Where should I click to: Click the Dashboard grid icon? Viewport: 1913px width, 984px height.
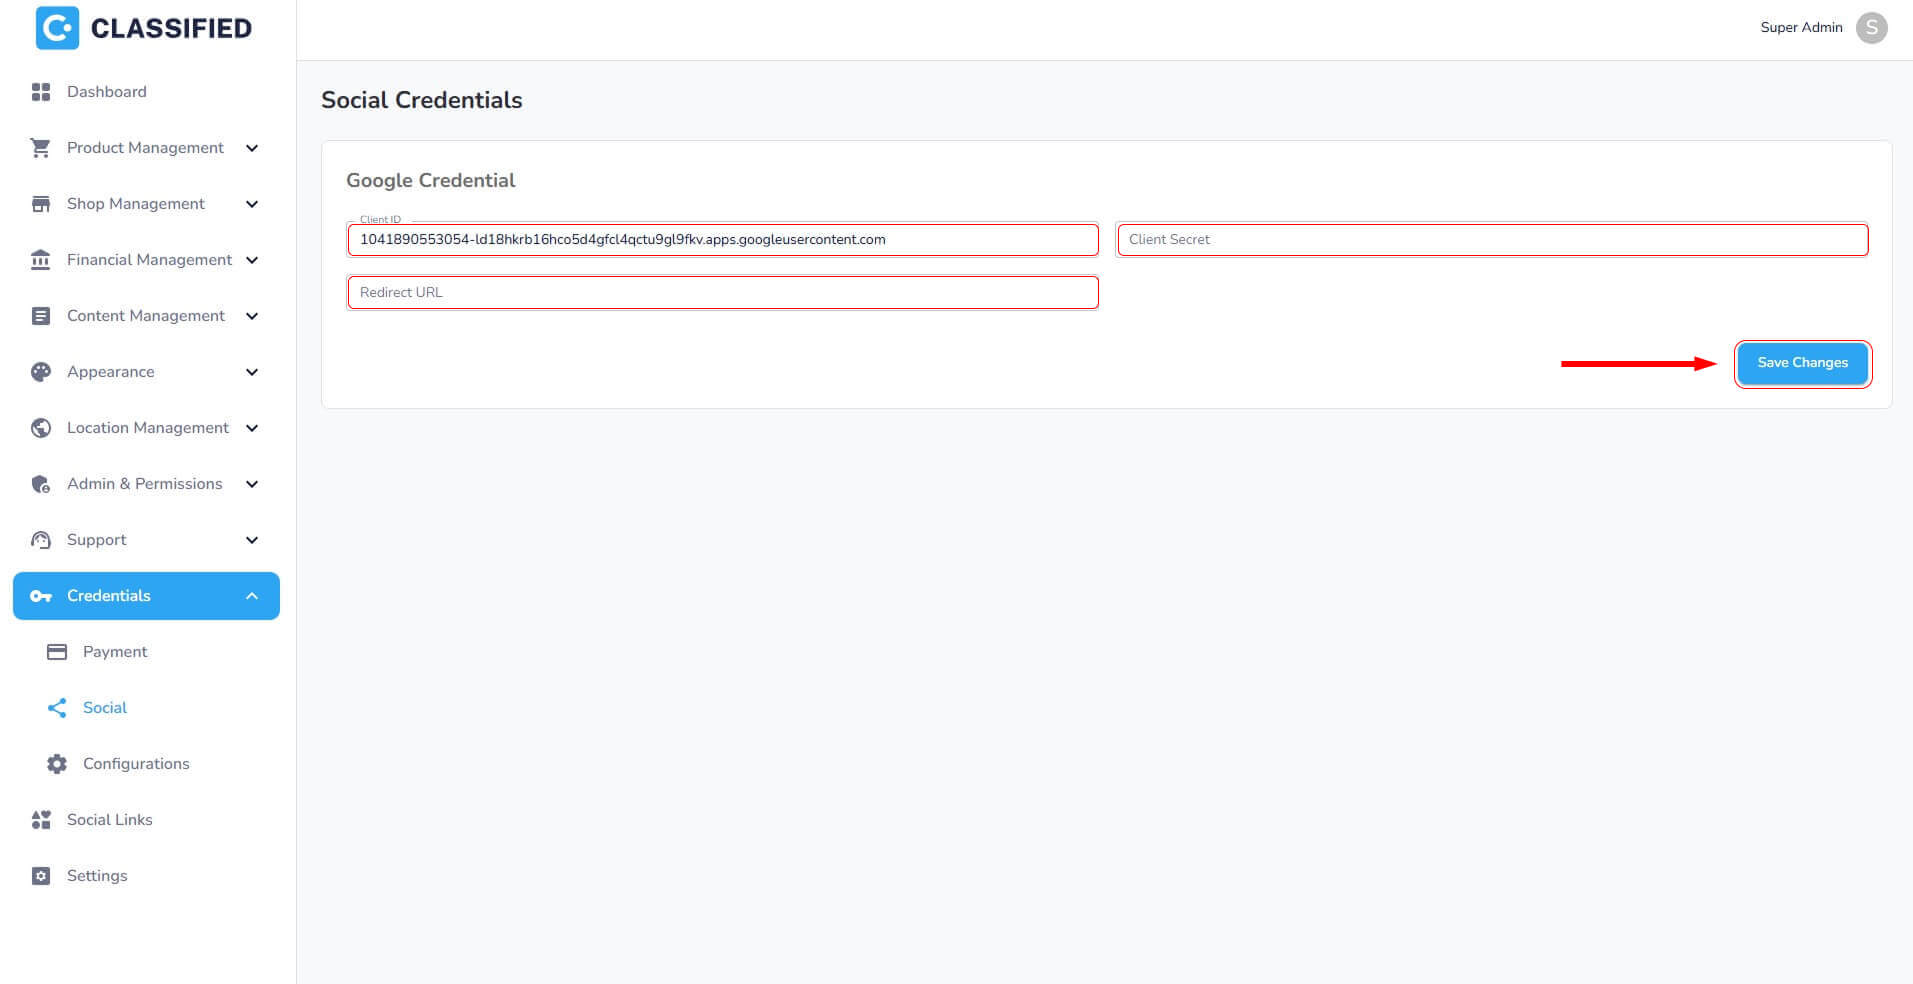[41, 92]
